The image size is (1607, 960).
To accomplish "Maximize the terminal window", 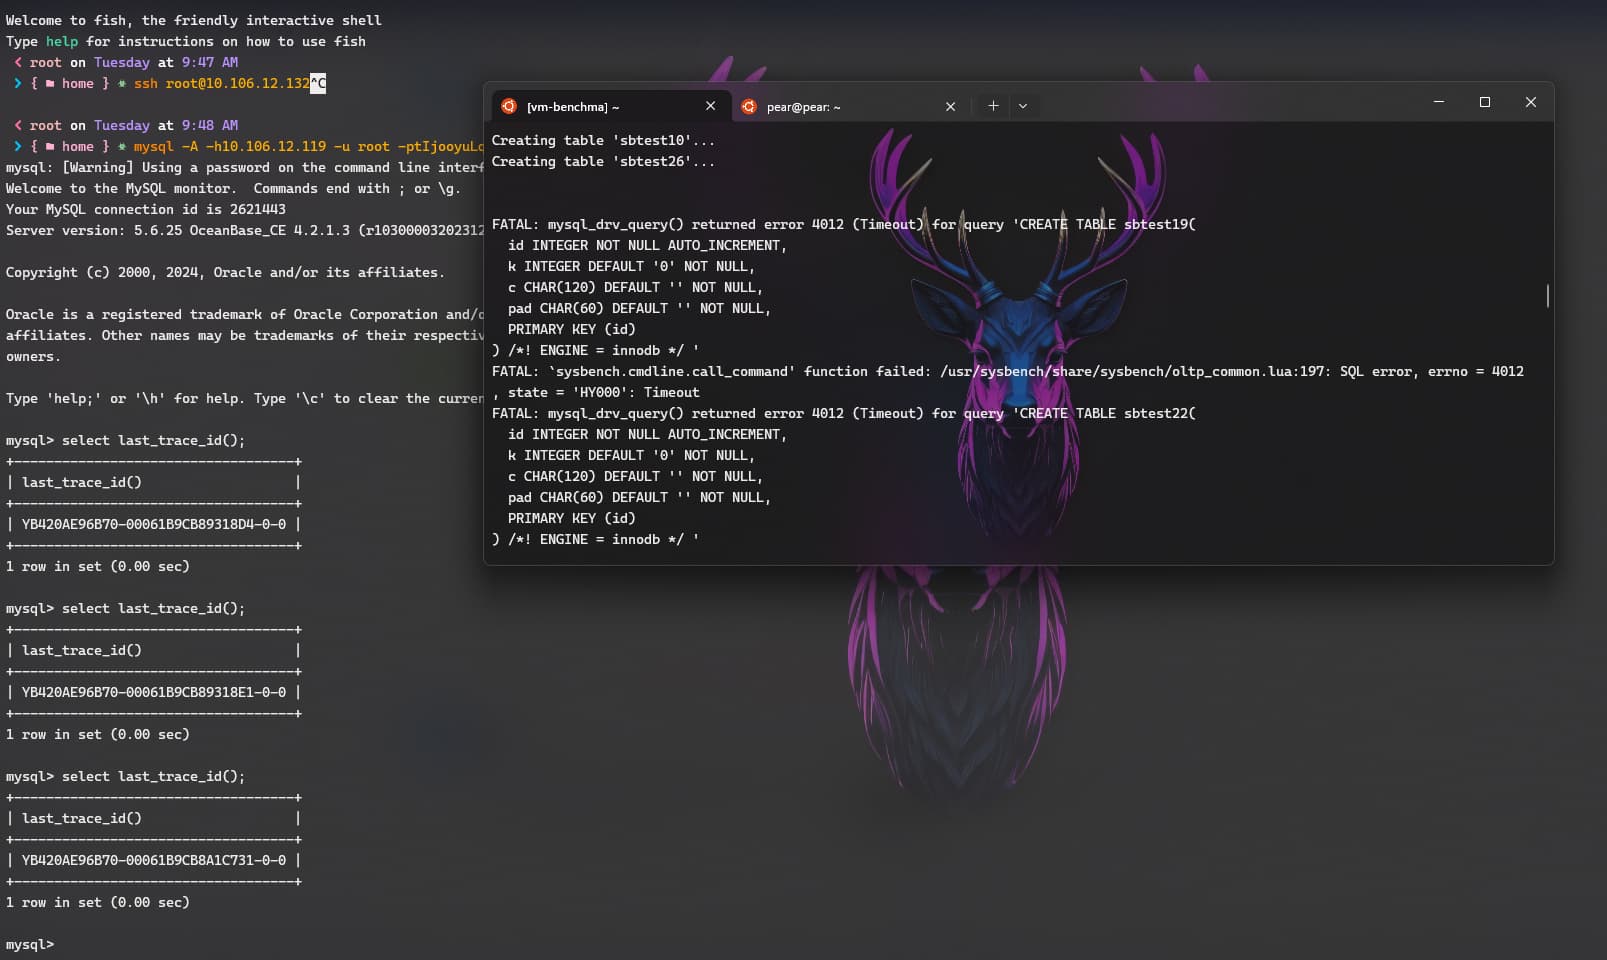I will click(x=1485, y=102).
